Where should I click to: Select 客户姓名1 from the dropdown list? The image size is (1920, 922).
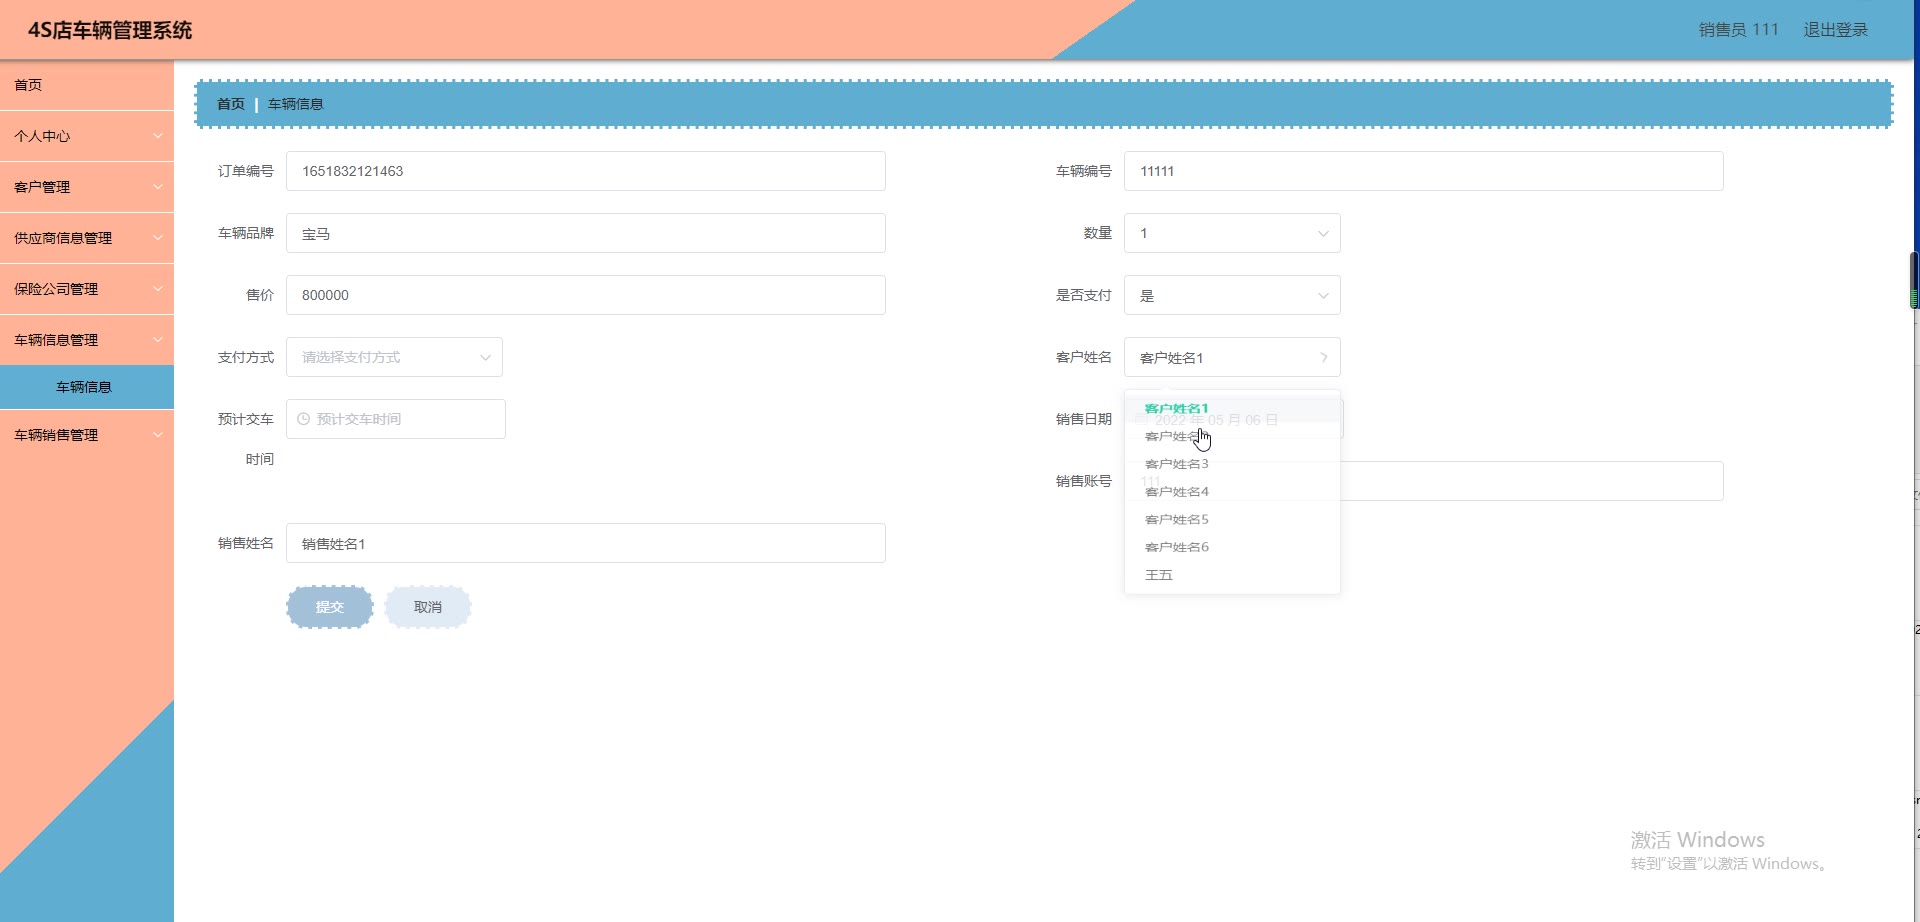(x=1232, y=408)
